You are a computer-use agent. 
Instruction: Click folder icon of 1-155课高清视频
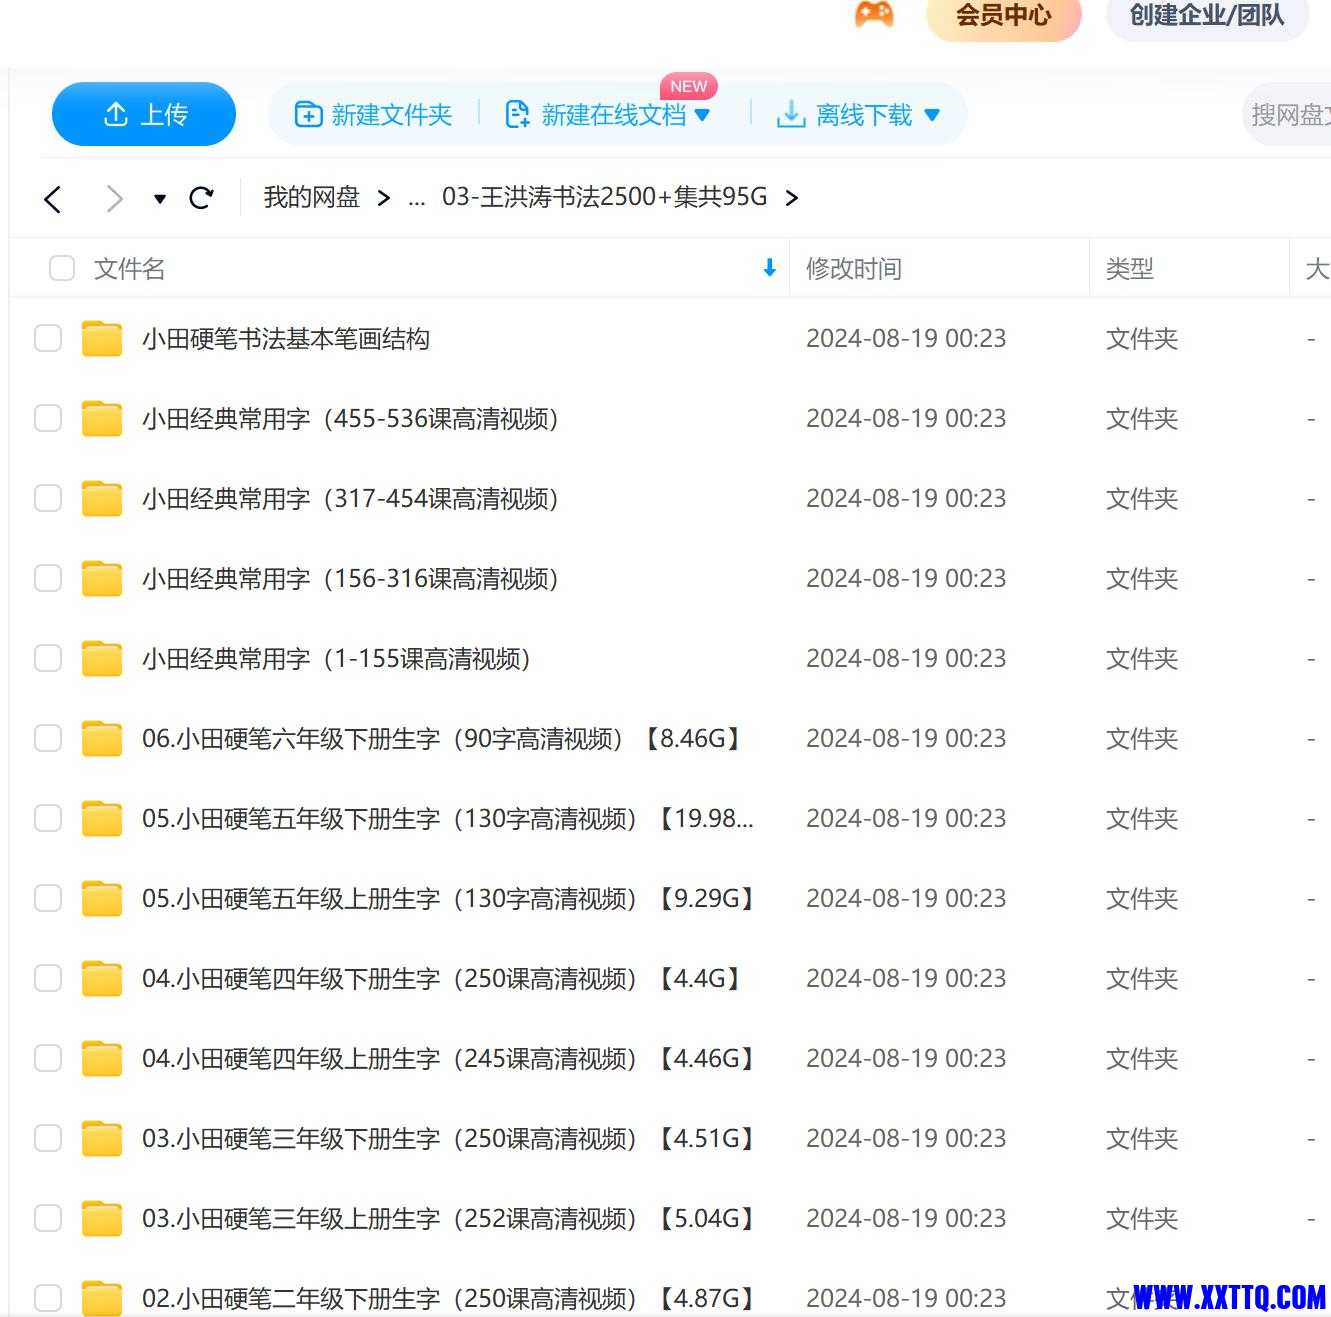102,659
